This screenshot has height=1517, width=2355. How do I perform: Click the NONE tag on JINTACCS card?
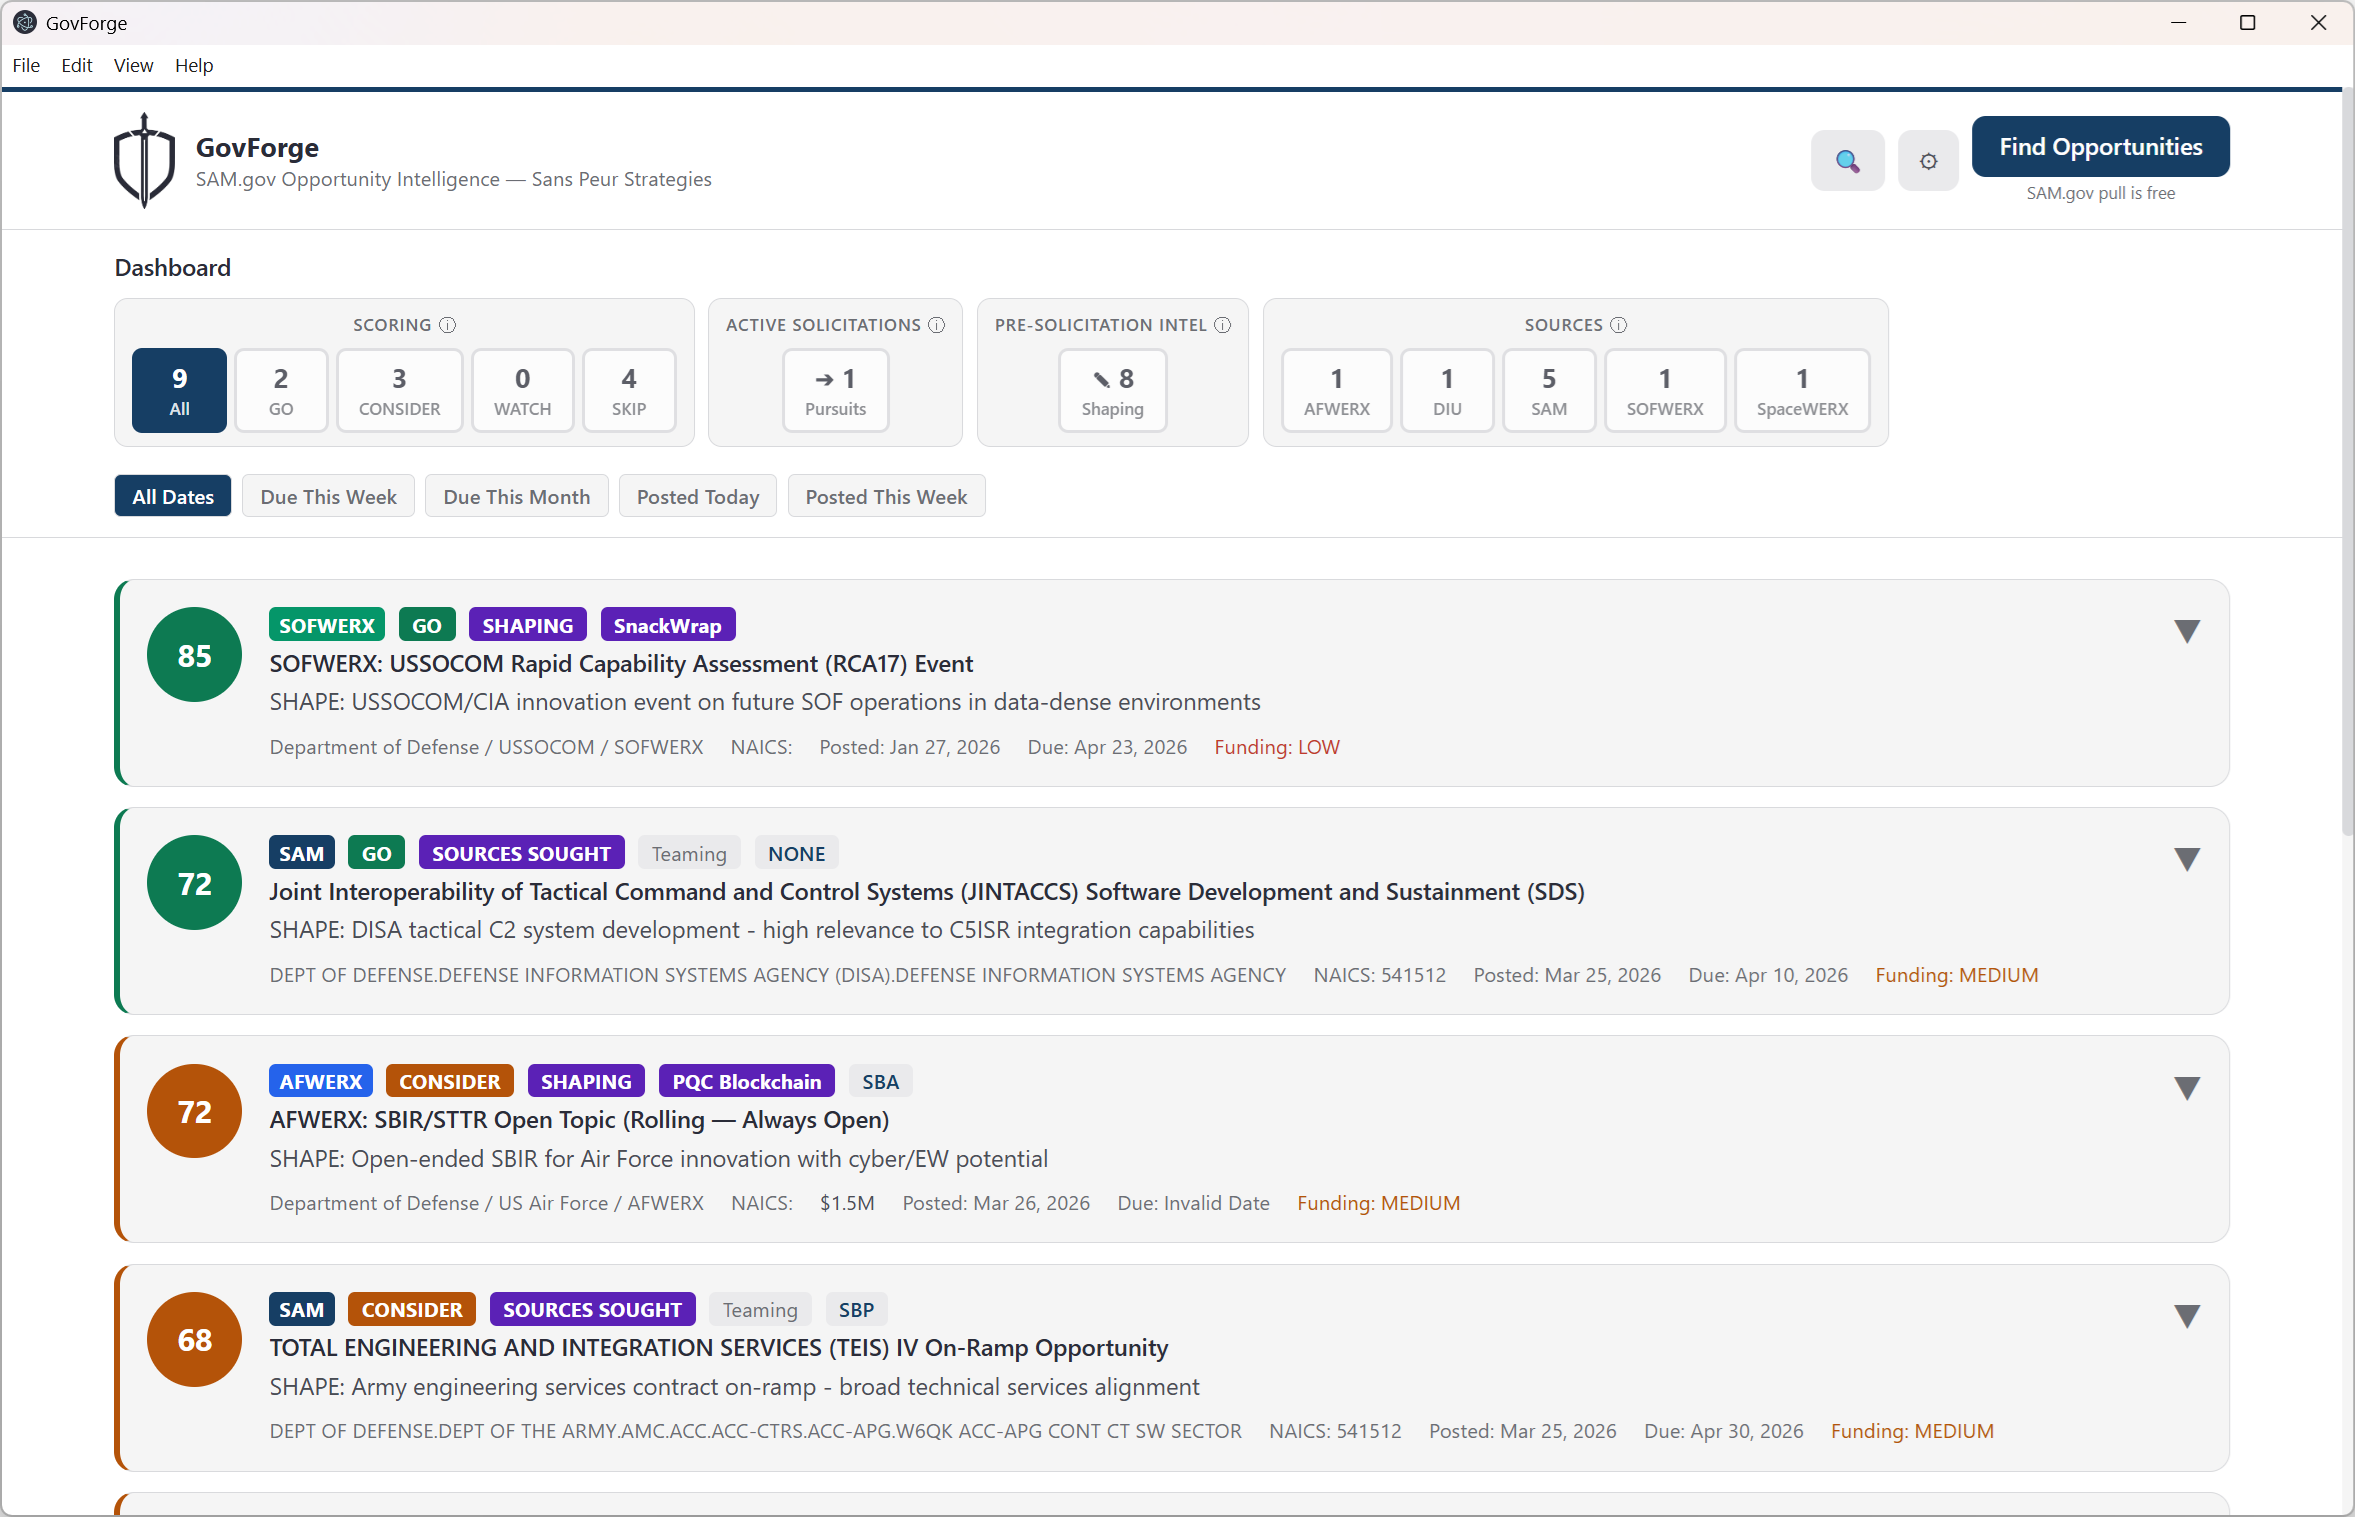tap(796, 853)
